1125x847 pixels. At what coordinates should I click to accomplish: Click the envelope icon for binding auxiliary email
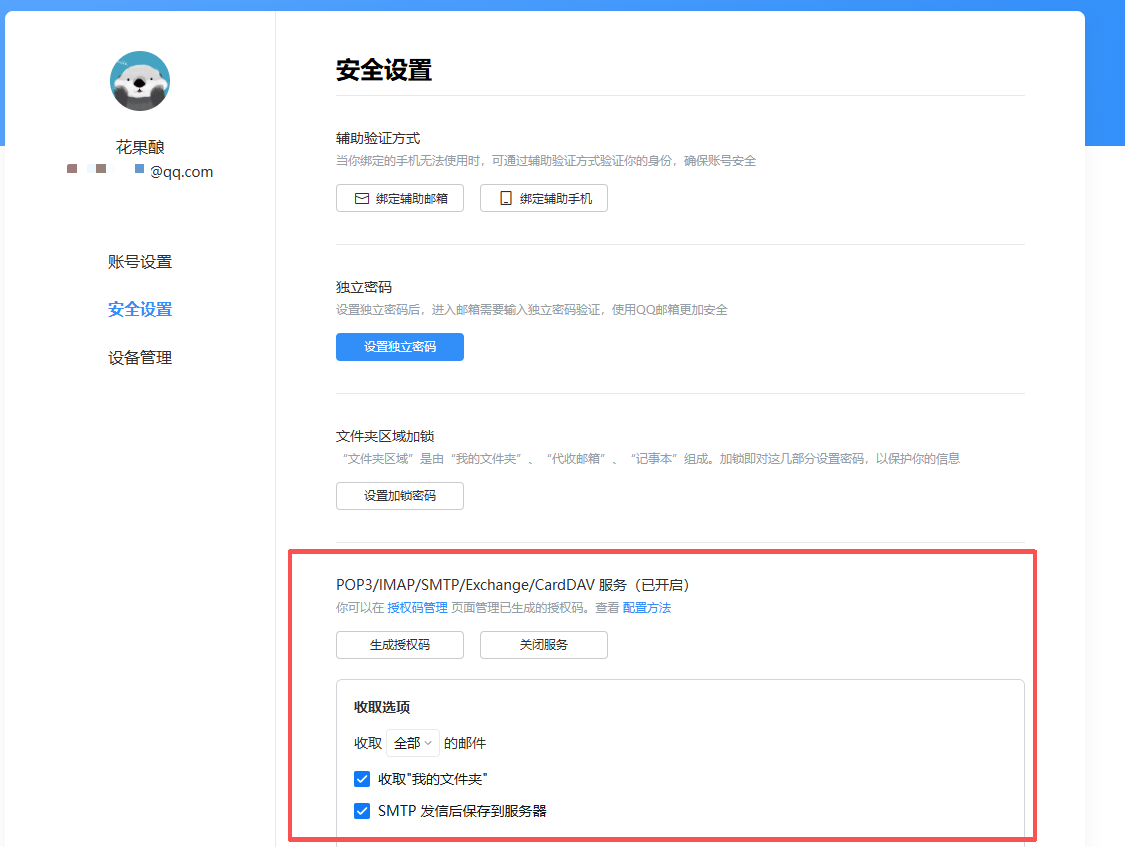click(362, 199)
